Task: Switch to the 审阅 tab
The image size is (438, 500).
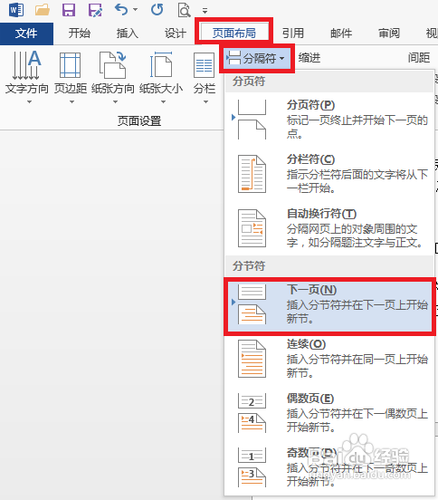Action: (x=389, y=33)
